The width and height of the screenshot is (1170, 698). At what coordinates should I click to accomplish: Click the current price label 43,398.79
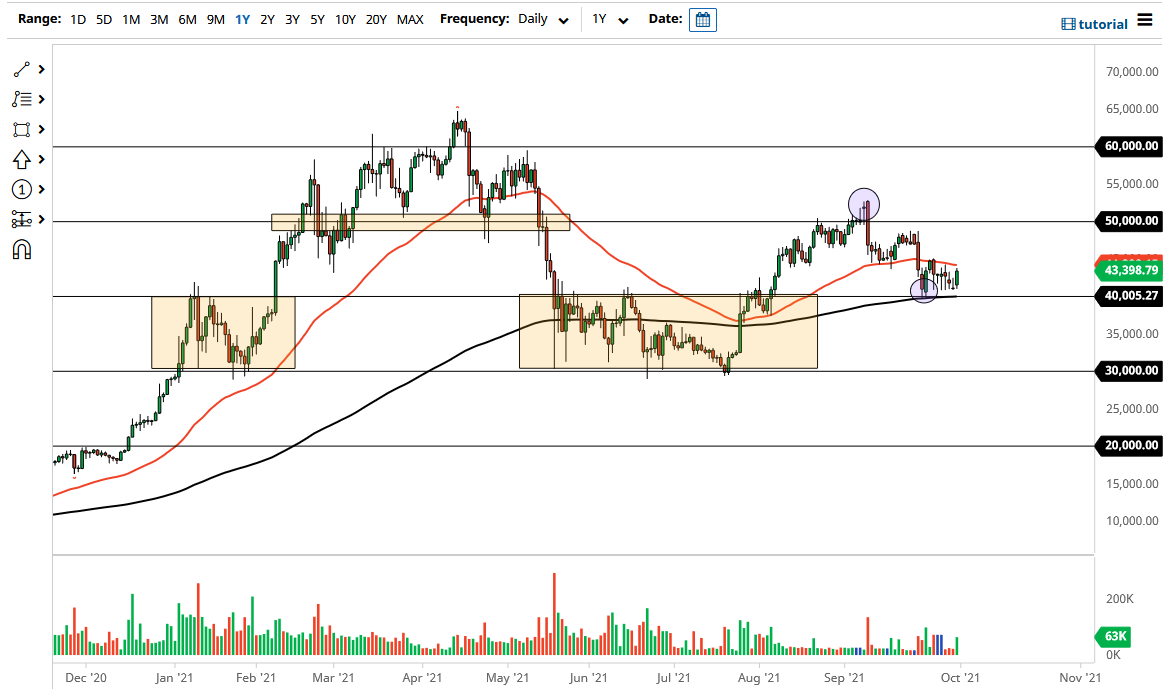click(x=1130, y=270)
